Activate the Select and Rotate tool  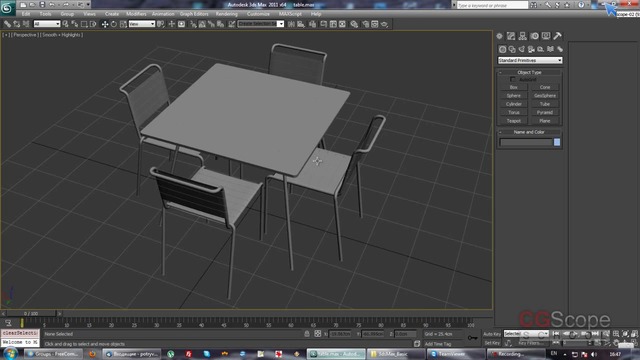(114, 24)
